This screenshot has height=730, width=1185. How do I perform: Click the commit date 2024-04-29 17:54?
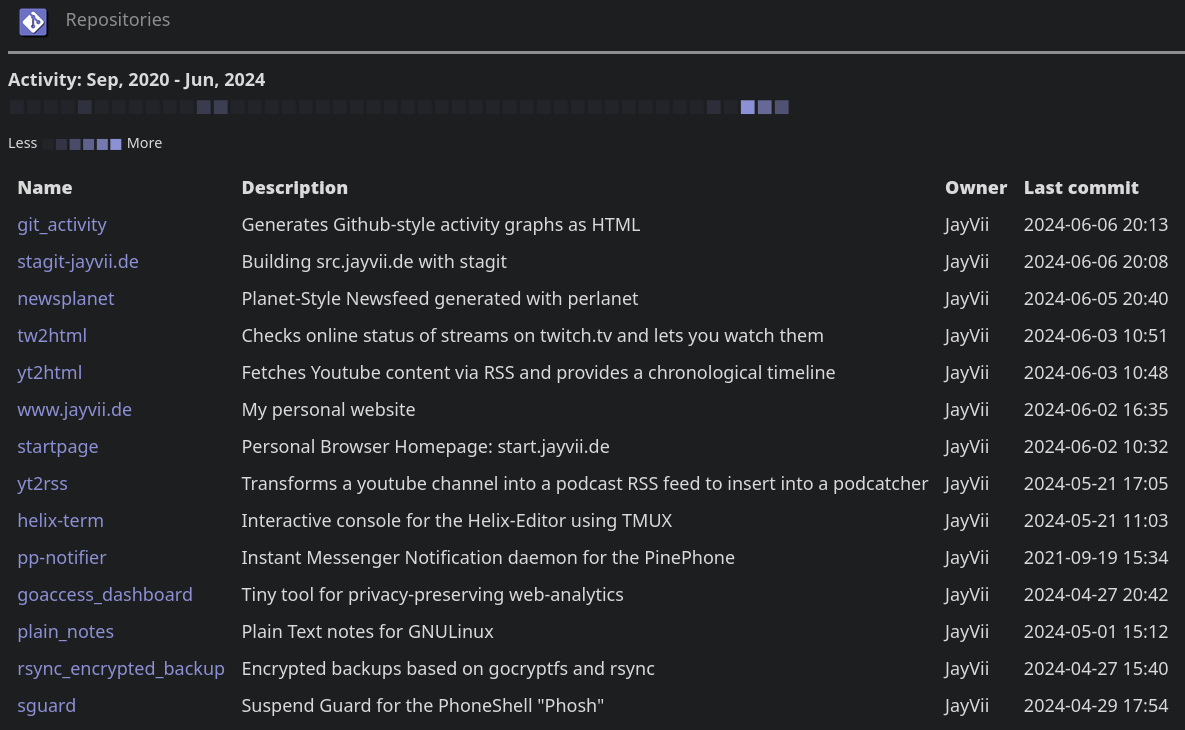point(1096,706)
